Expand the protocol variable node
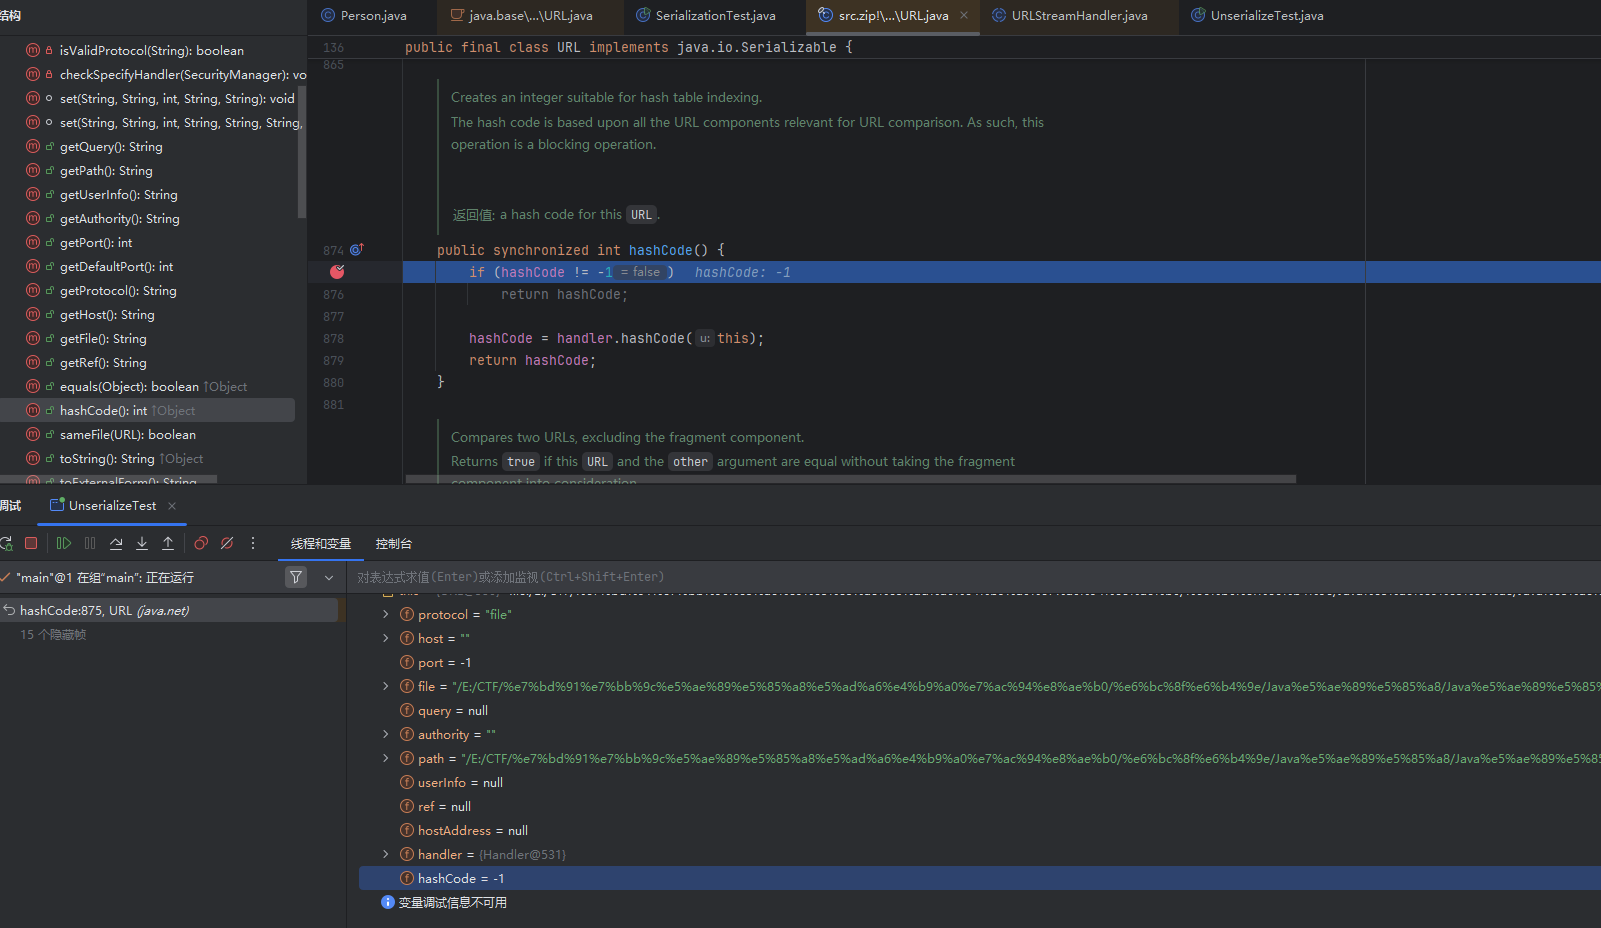The image size is (1601, 928). (x=386, y=614)
